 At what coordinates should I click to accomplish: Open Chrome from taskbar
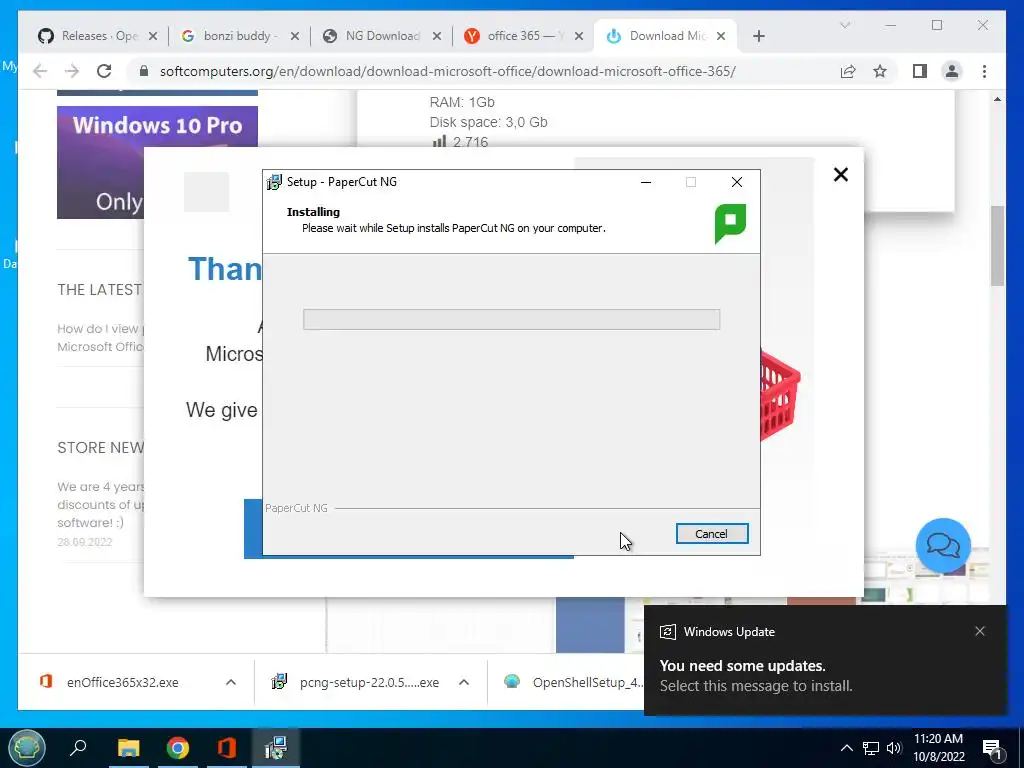178,747
